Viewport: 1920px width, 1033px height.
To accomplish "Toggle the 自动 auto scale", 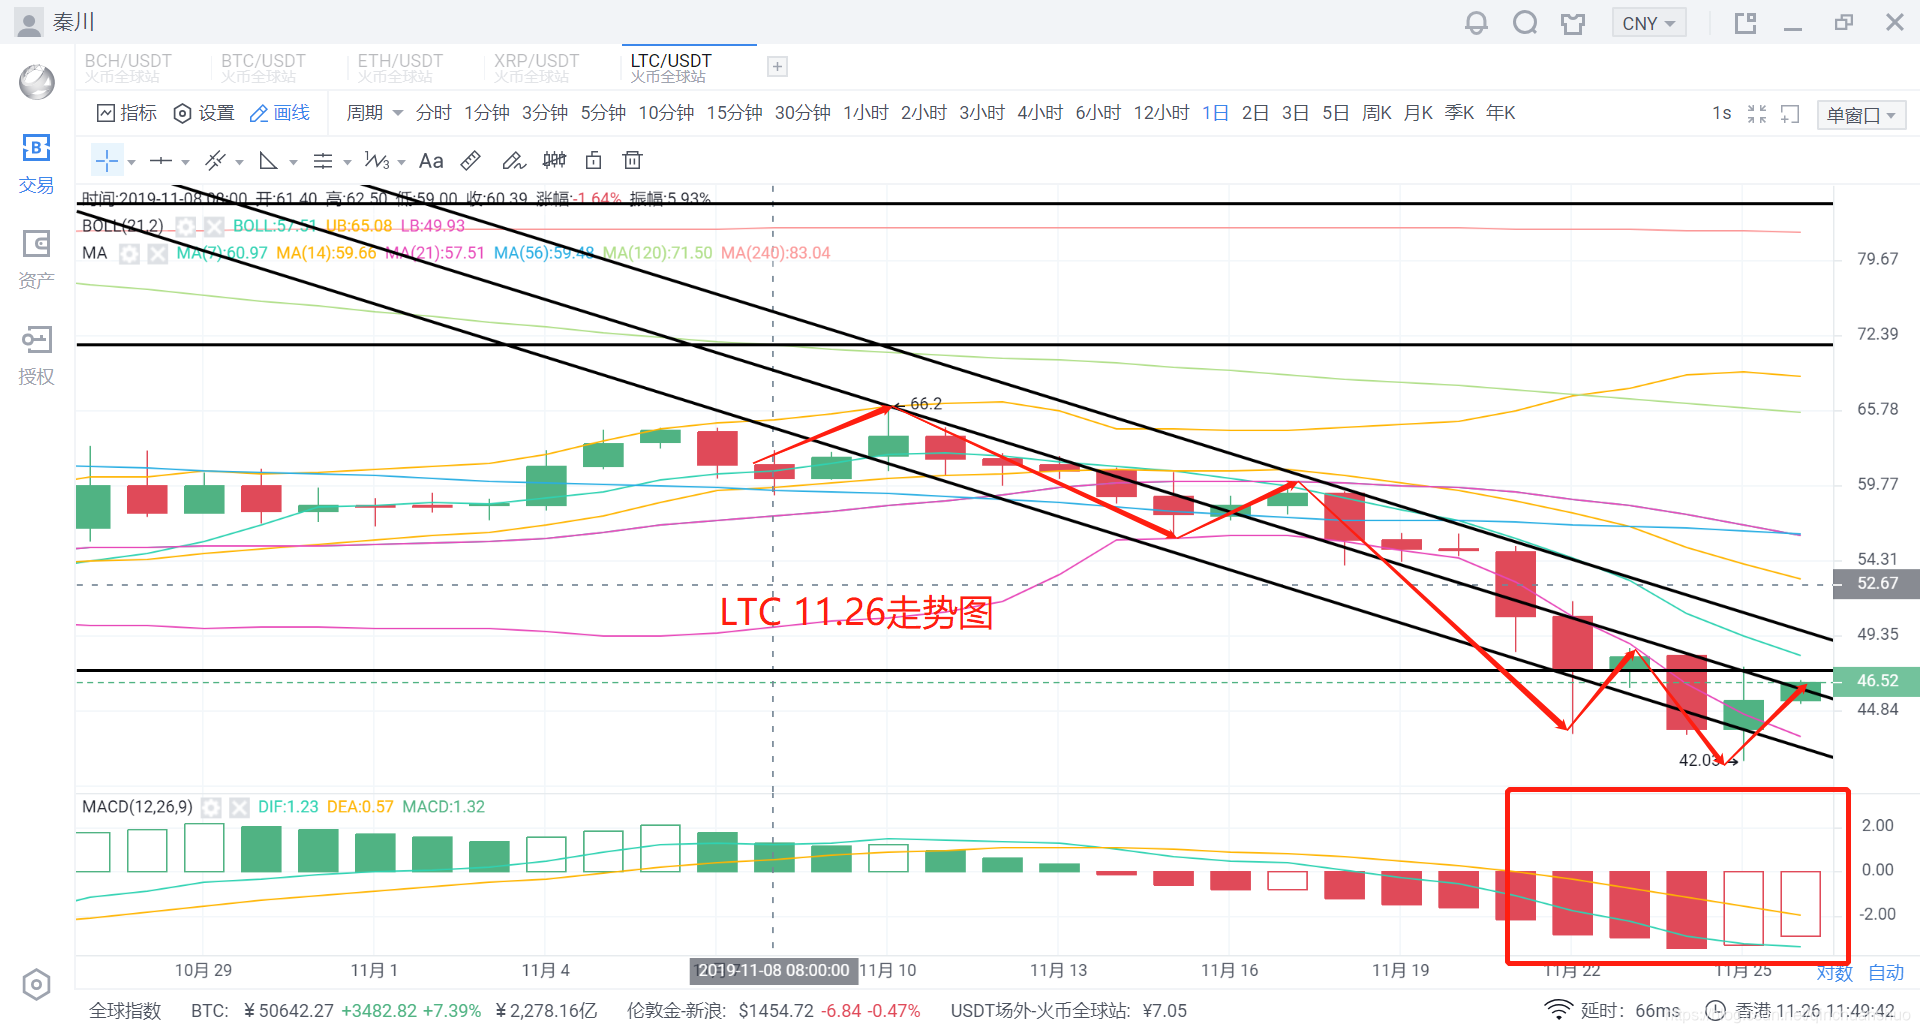I will (1886, 973).
